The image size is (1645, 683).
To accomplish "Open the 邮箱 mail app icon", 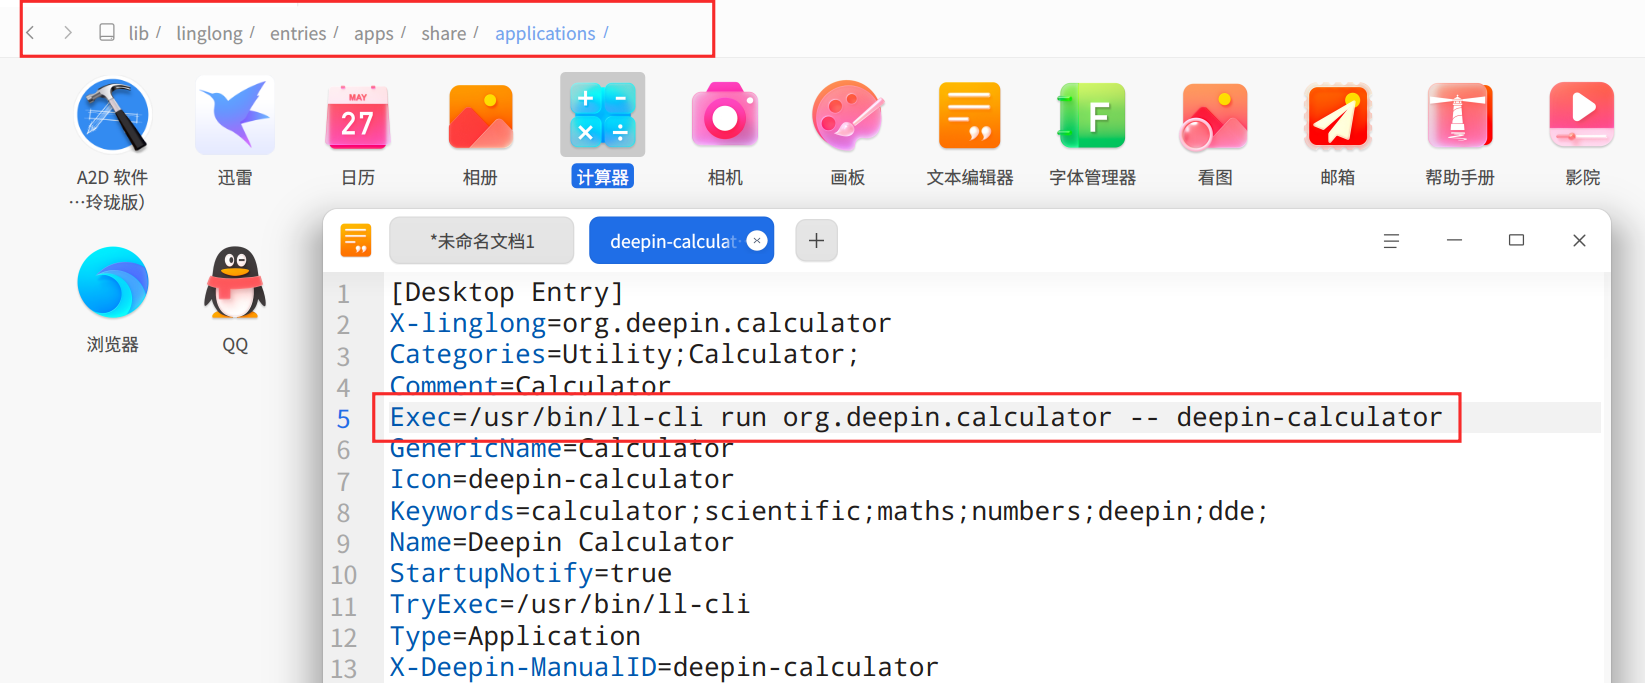I will [x=1337, y=116].
